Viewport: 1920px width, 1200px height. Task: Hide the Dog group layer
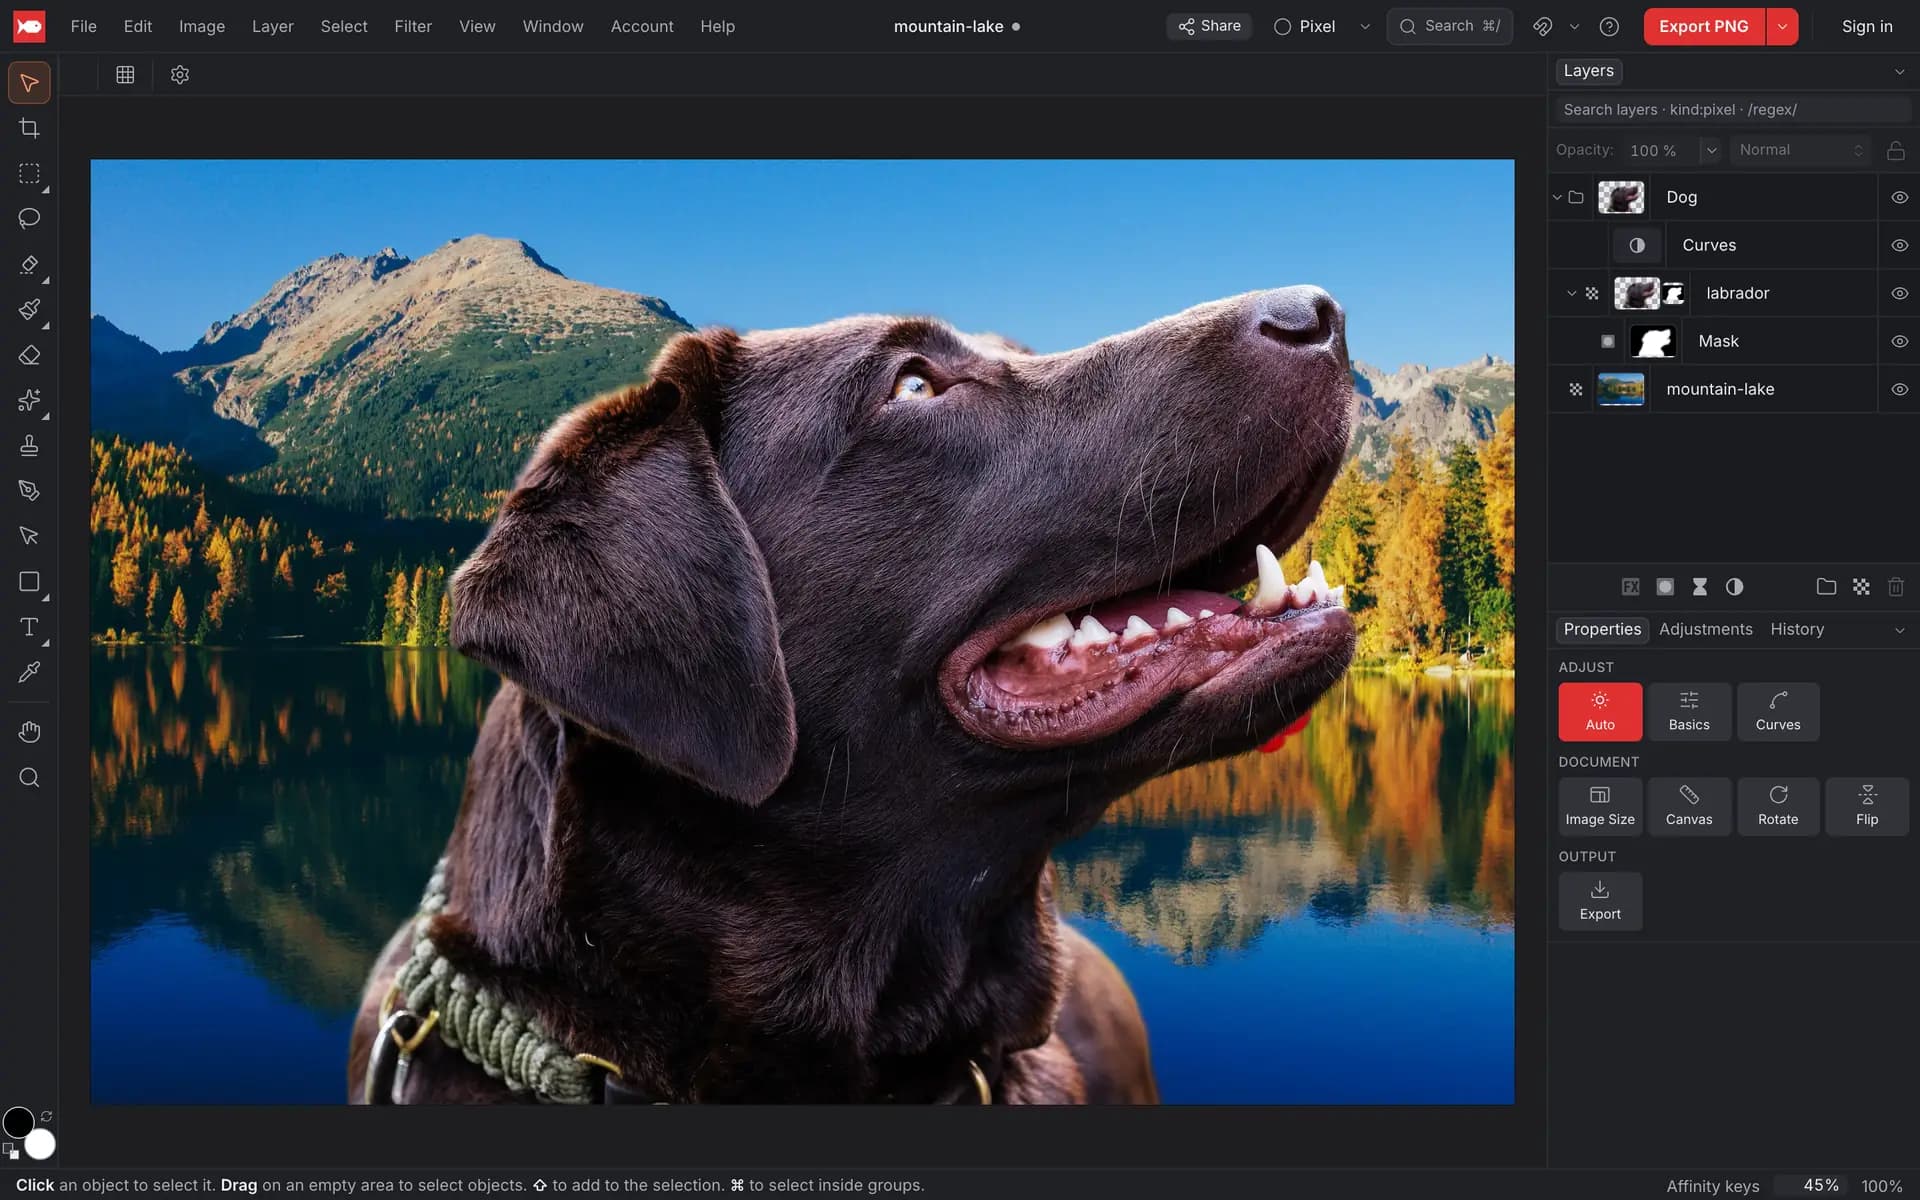tap(1900, 197)
